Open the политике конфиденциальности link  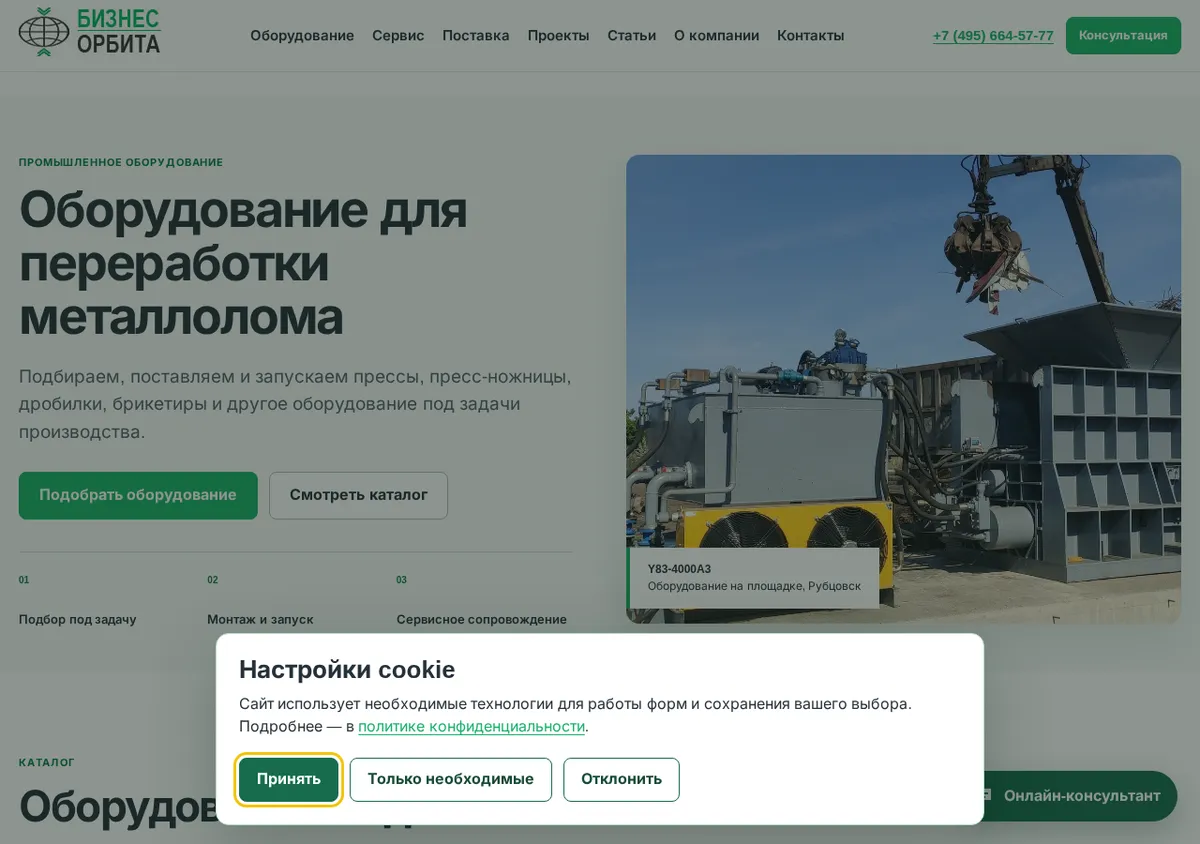(471, 727)
